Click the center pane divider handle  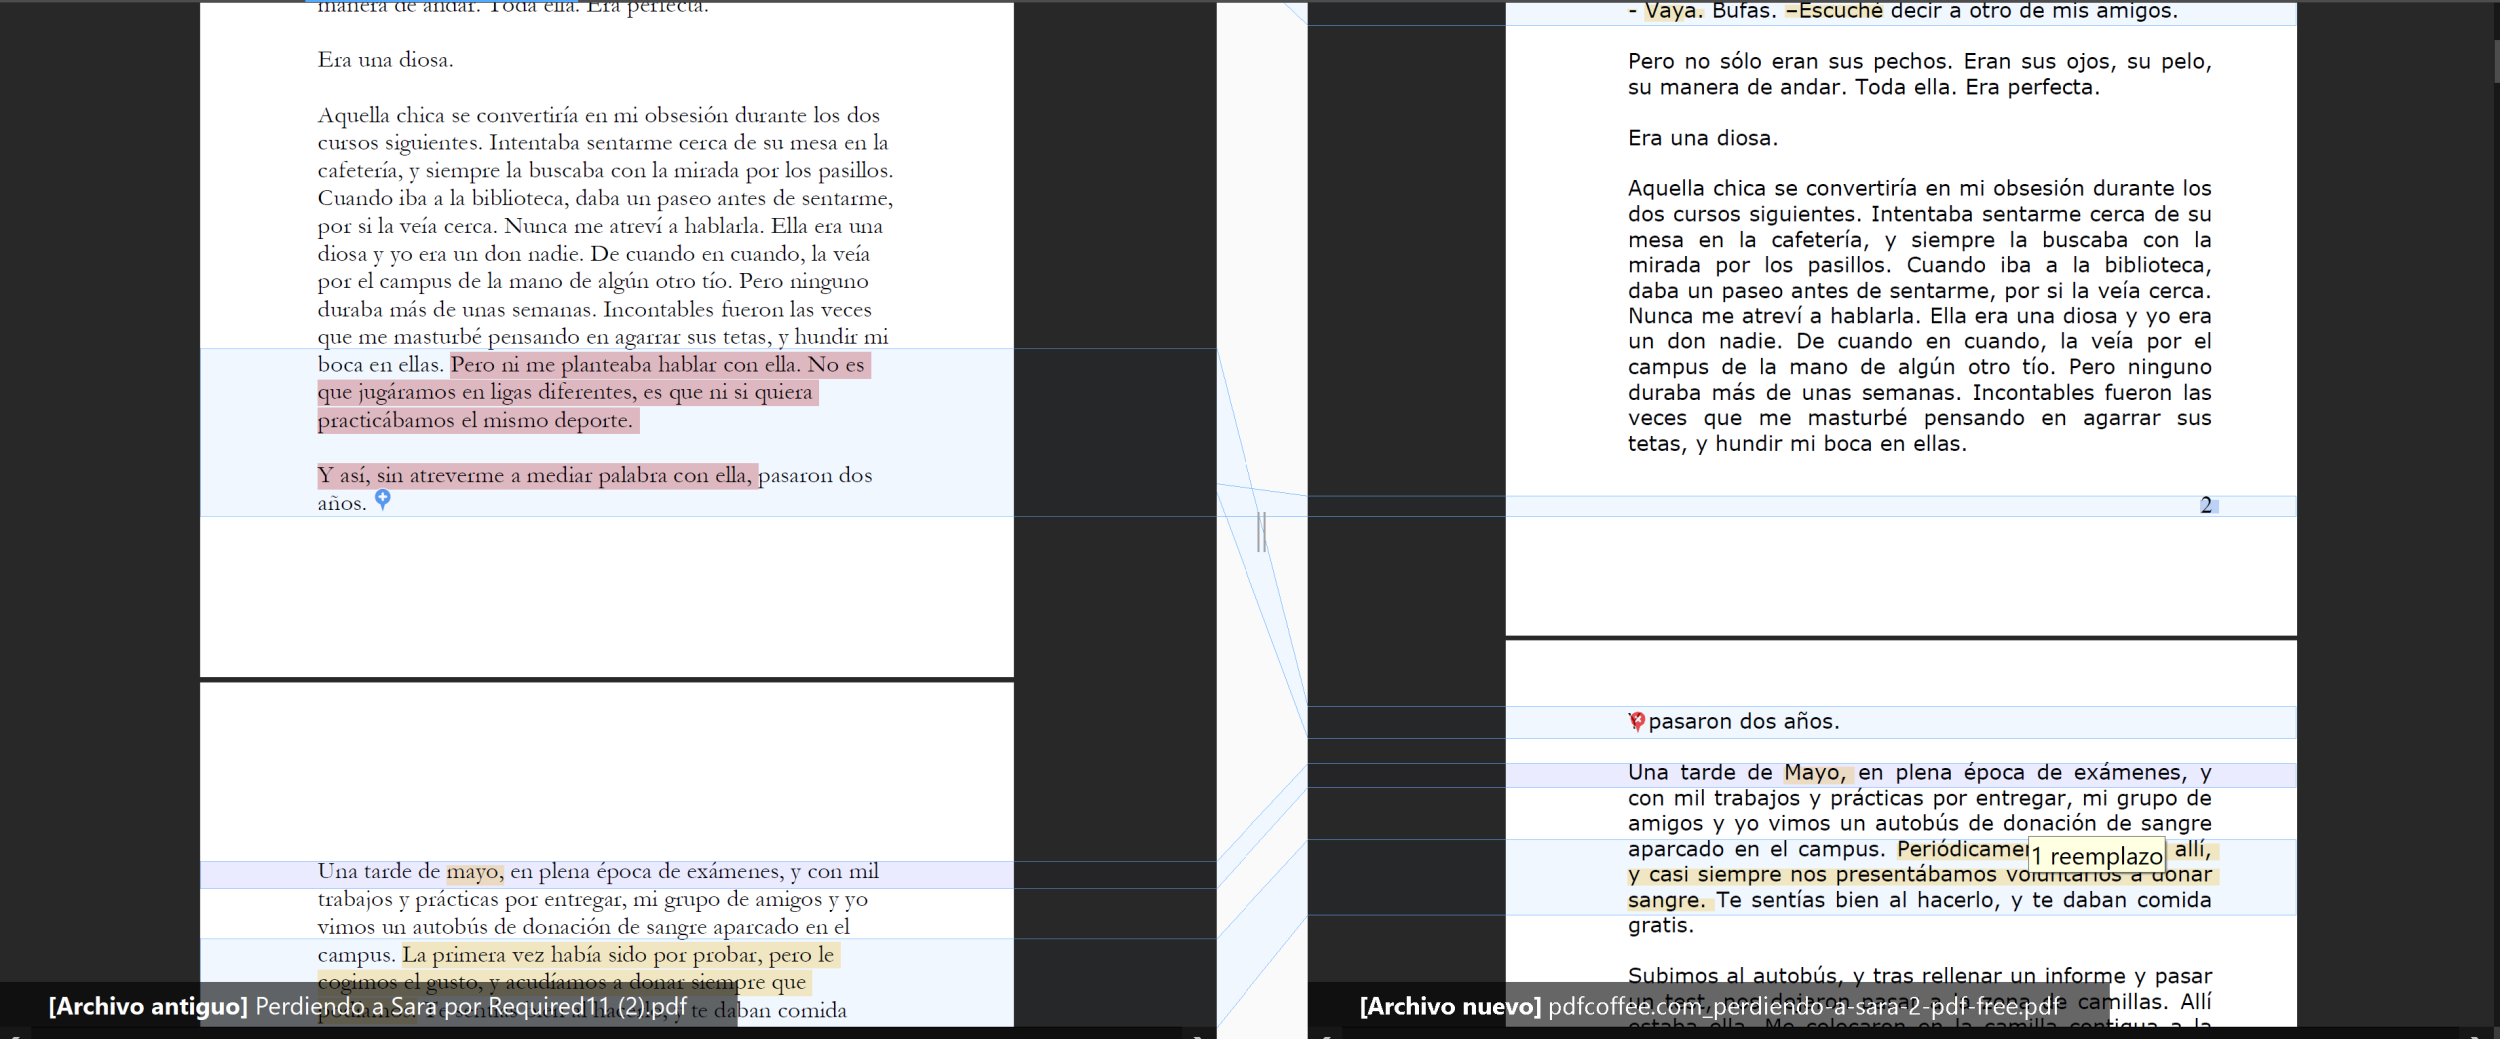[1261, 532]
